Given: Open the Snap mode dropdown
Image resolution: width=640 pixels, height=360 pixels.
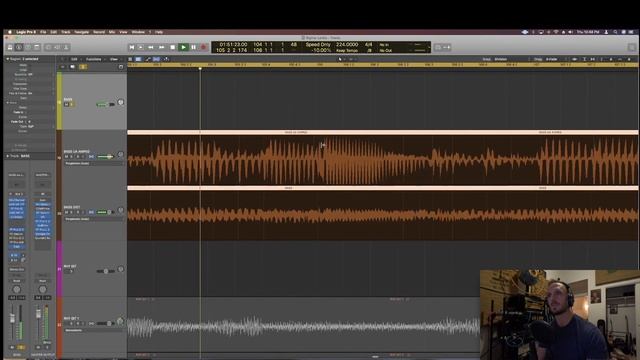Looking at the screenshot, I should (x=501, y=59).
